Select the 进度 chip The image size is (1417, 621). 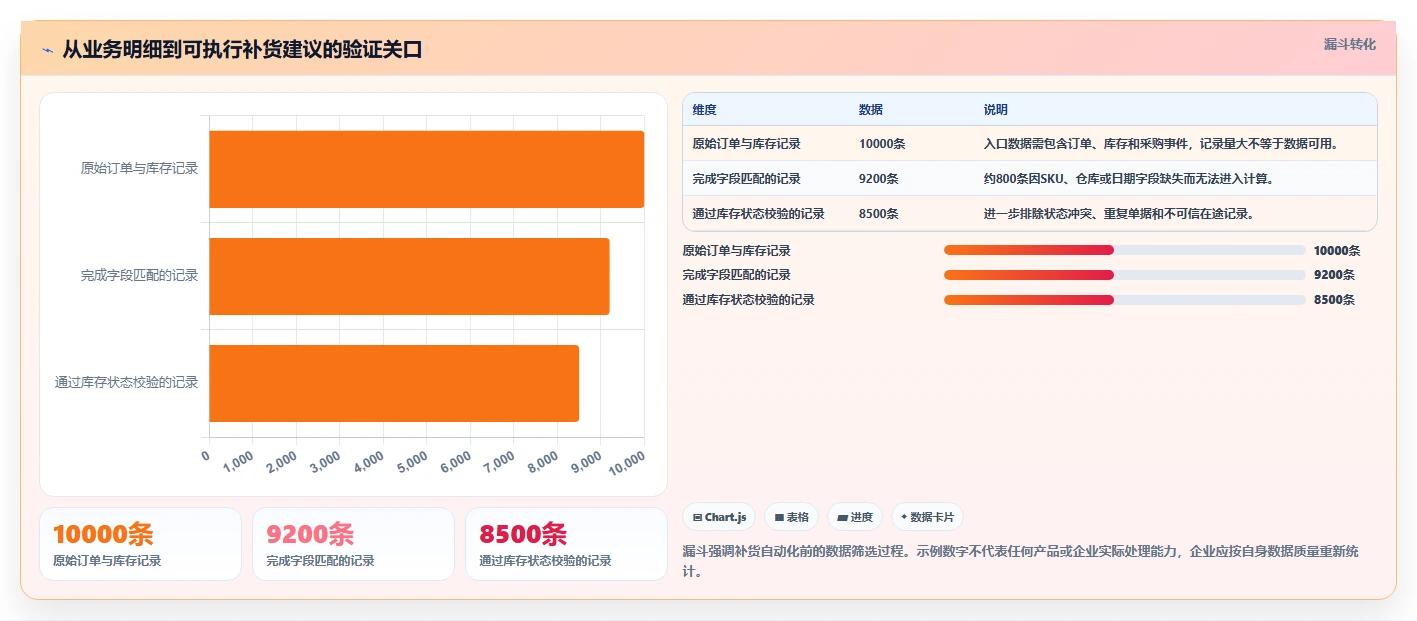click(x=855, y=517)
